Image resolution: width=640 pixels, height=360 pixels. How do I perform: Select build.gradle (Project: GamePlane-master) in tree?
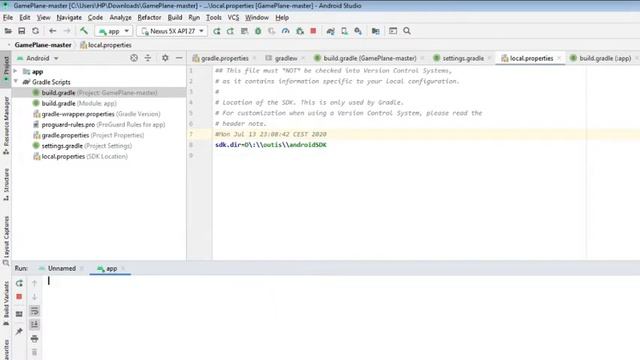99,93
